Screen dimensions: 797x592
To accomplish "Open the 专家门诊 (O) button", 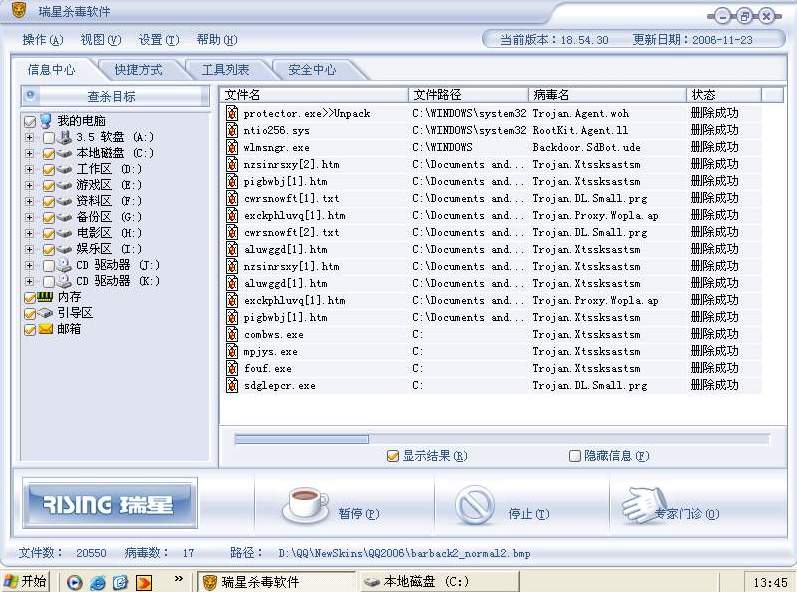I will (x=670, y=506).
